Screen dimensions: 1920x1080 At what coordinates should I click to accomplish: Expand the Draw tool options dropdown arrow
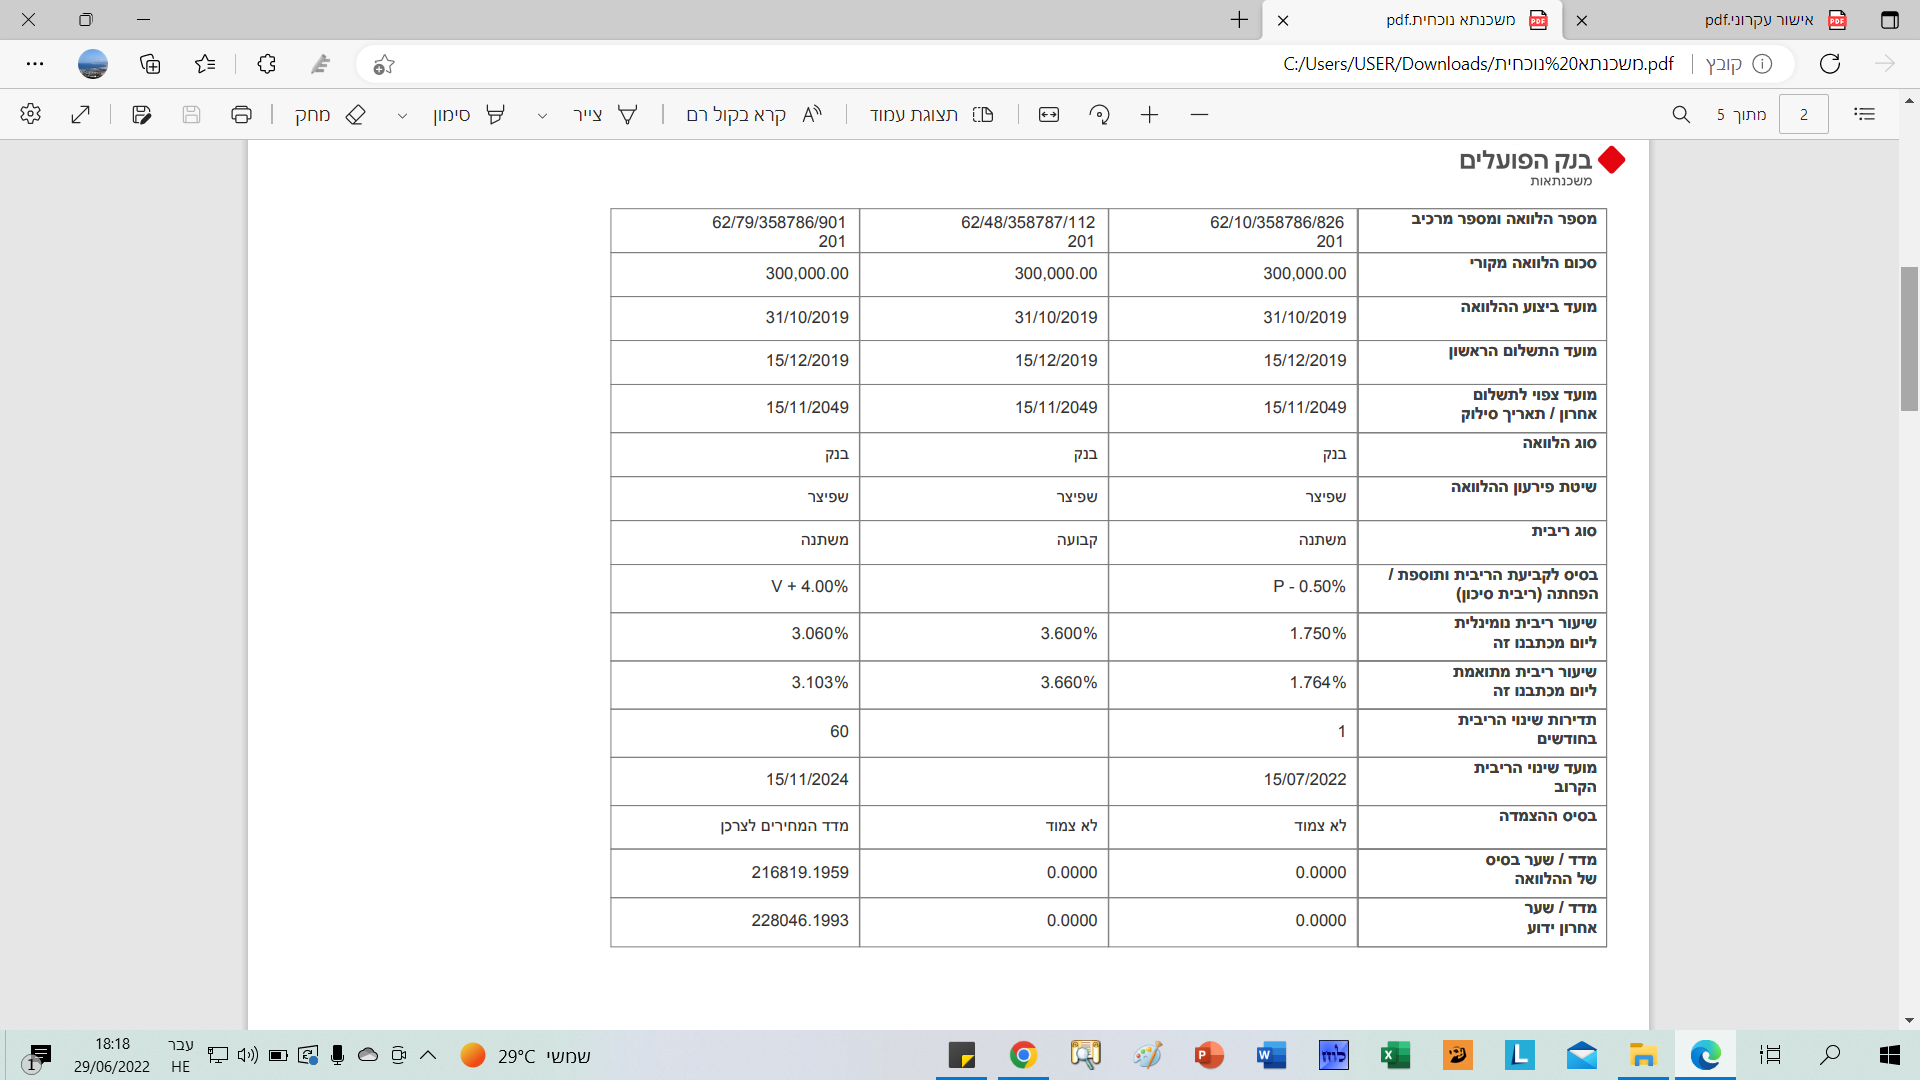coord(542,116)
